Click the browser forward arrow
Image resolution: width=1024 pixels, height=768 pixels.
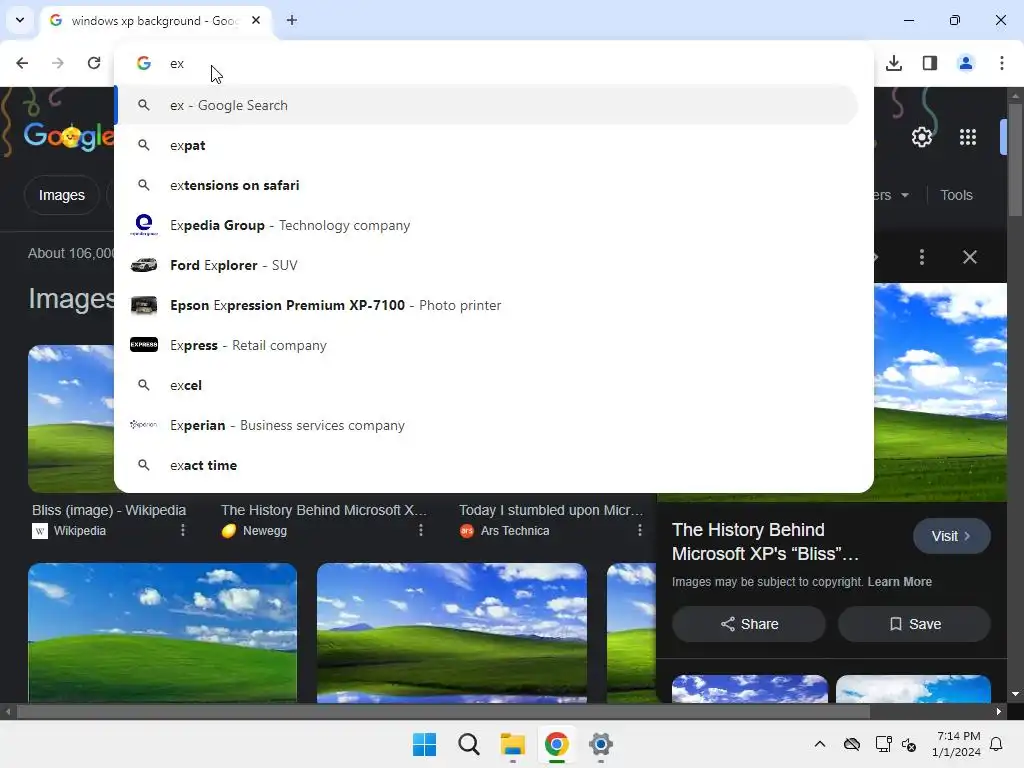point(58,63)
